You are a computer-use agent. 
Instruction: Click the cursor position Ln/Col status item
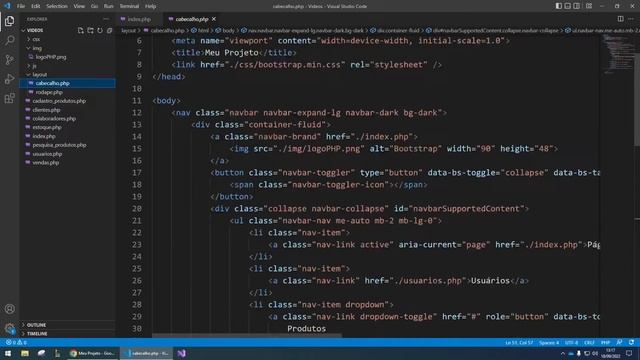click(519, 342)
